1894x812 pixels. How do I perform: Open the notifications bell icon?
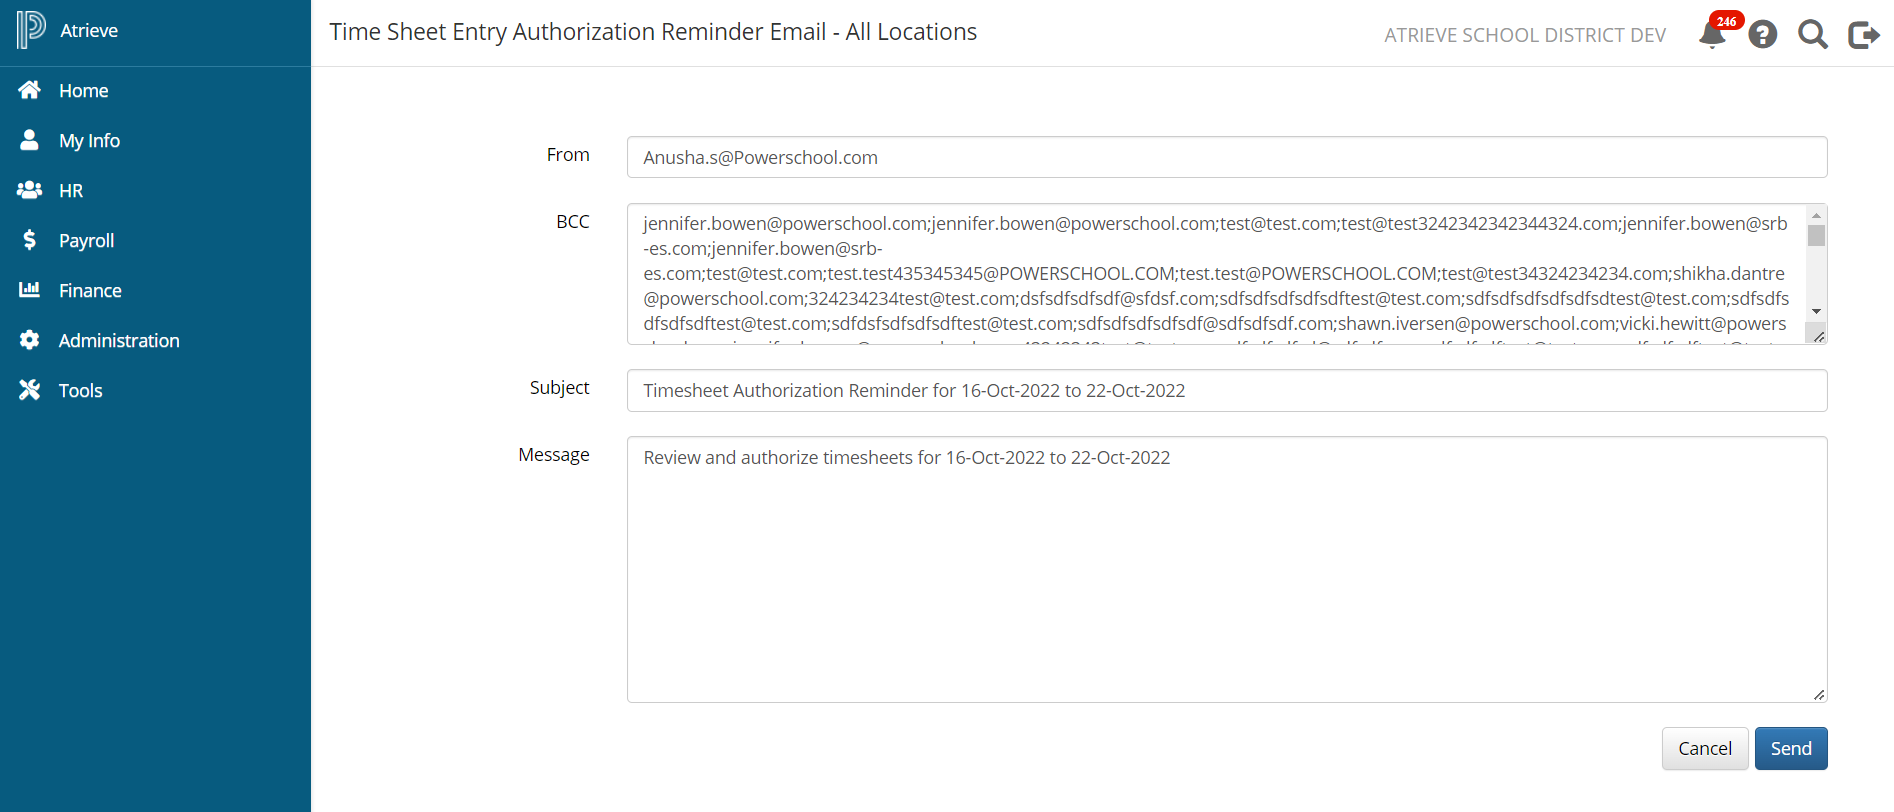tap(1712, 35)
